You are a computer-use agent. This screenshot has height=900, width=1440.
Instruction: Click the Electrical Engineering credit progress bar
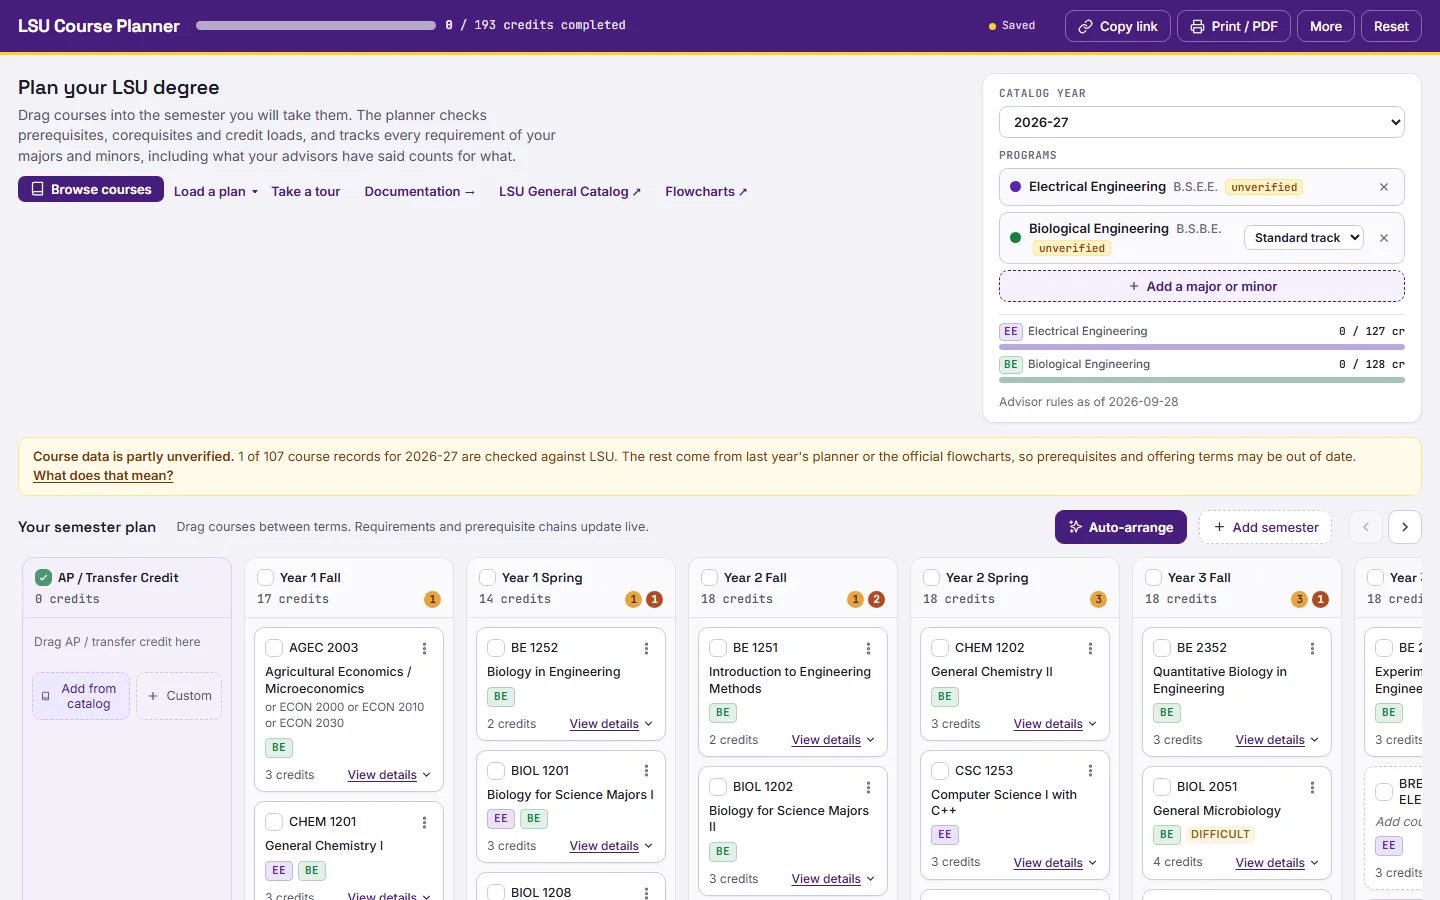coord(1202,347)
